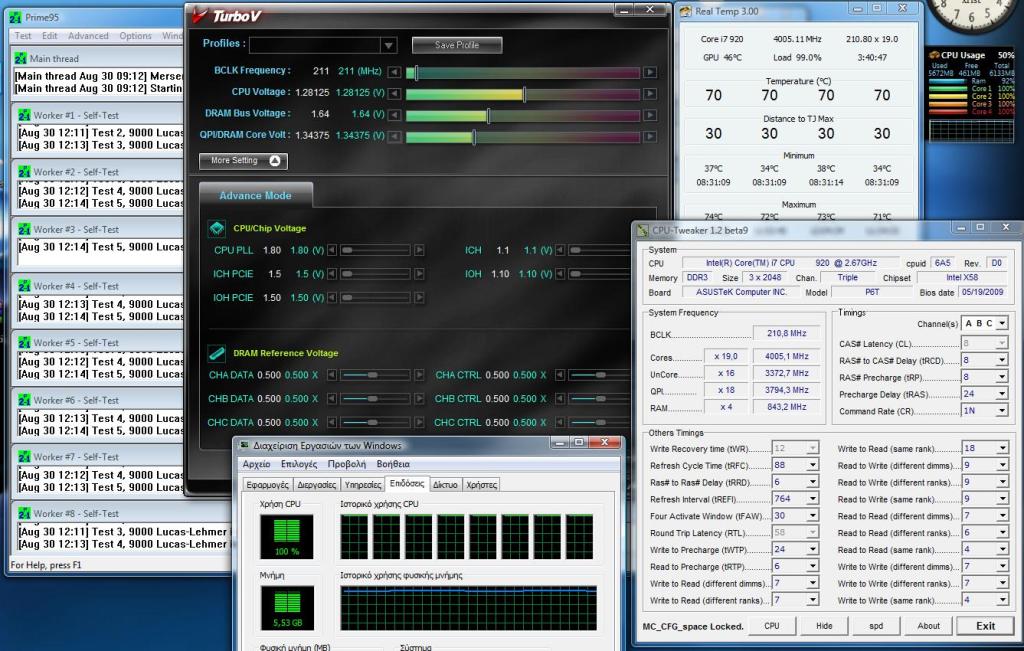1024x651 pixels.
Task: Click the CPU/Chip Voltage section icon in TurboV
Action: point(216,228)
